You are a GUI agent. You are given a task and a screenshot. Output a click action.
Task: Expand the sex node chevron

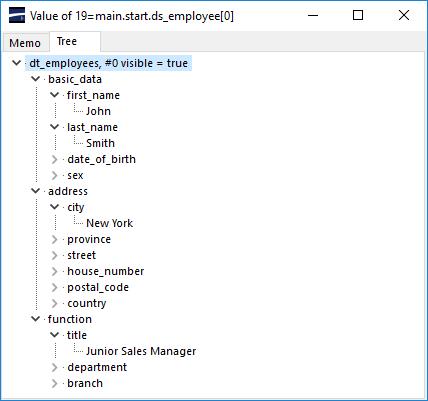click(x=55, y=175)
